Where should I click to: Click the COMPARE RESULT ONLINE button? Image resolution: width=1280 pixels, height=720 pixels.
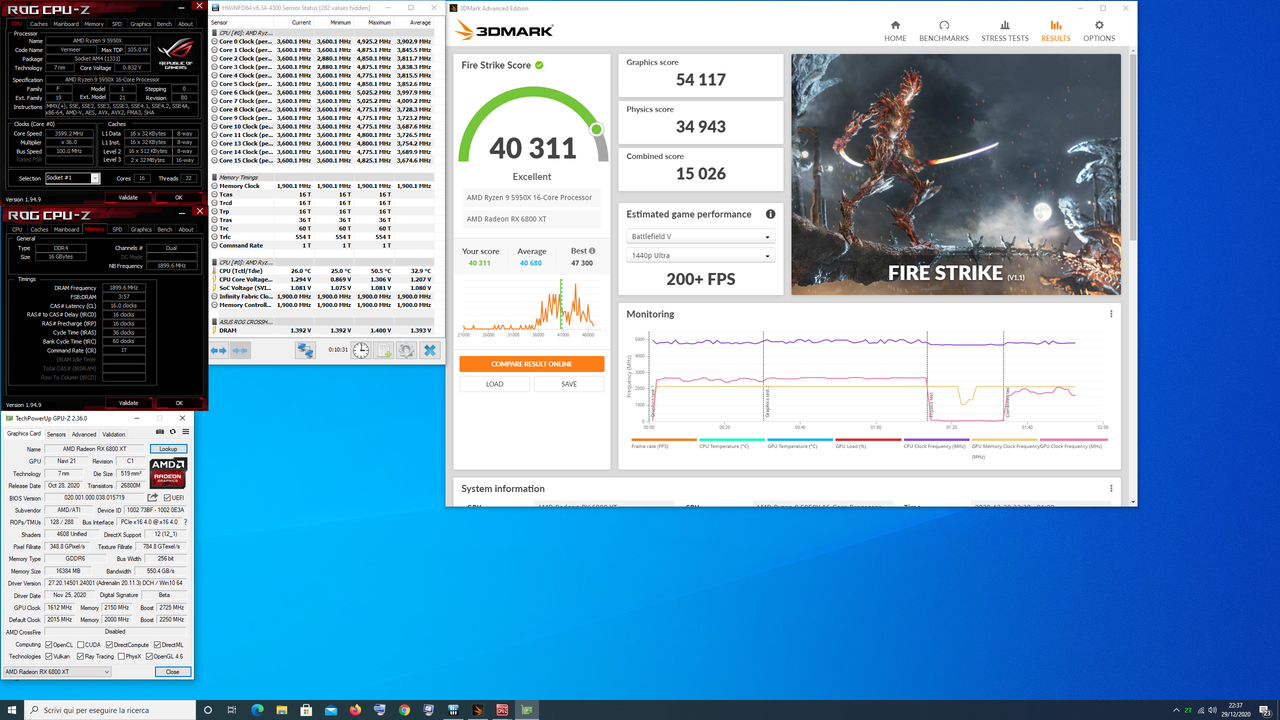533,363
